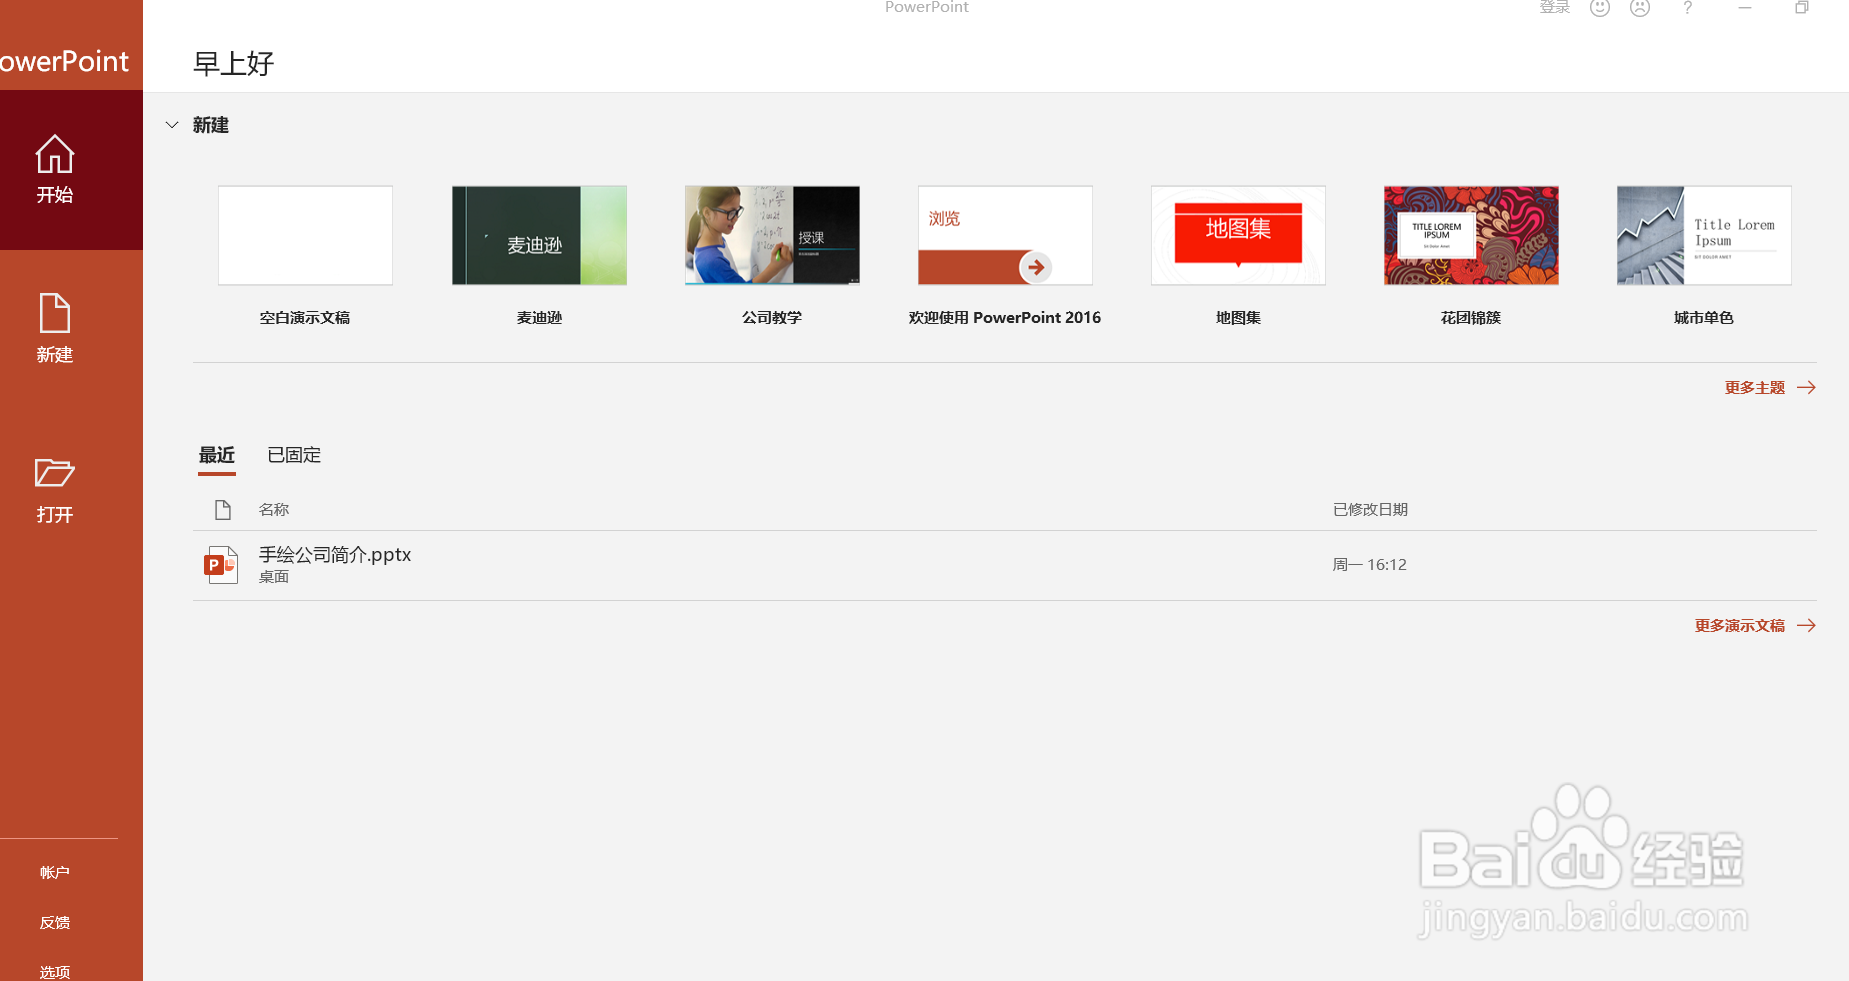Click the happy face feedback icon
Viewport: 1849px width, 981px height.
pos(1600,8)
